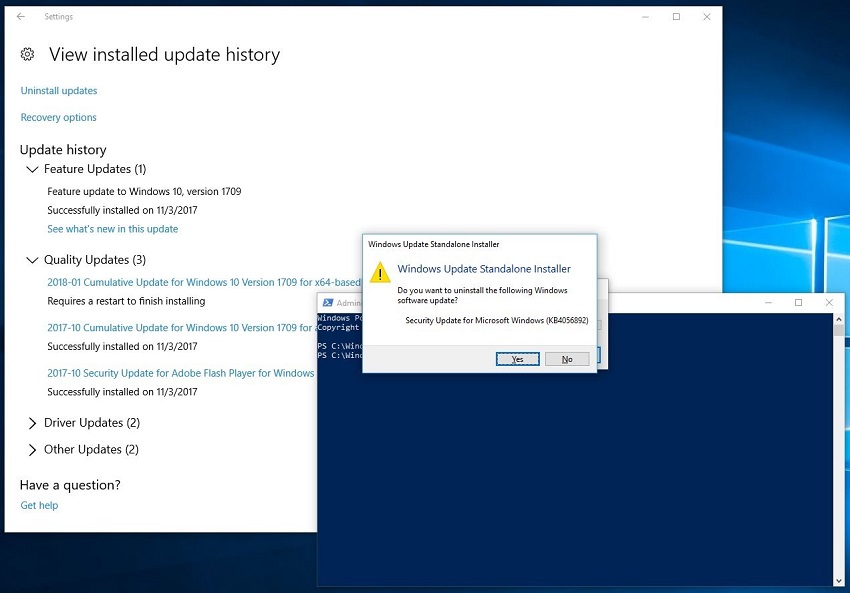This screenshot has height=593, width=850.
Task: Click the Get help link
Action: [x=39, y=506]
